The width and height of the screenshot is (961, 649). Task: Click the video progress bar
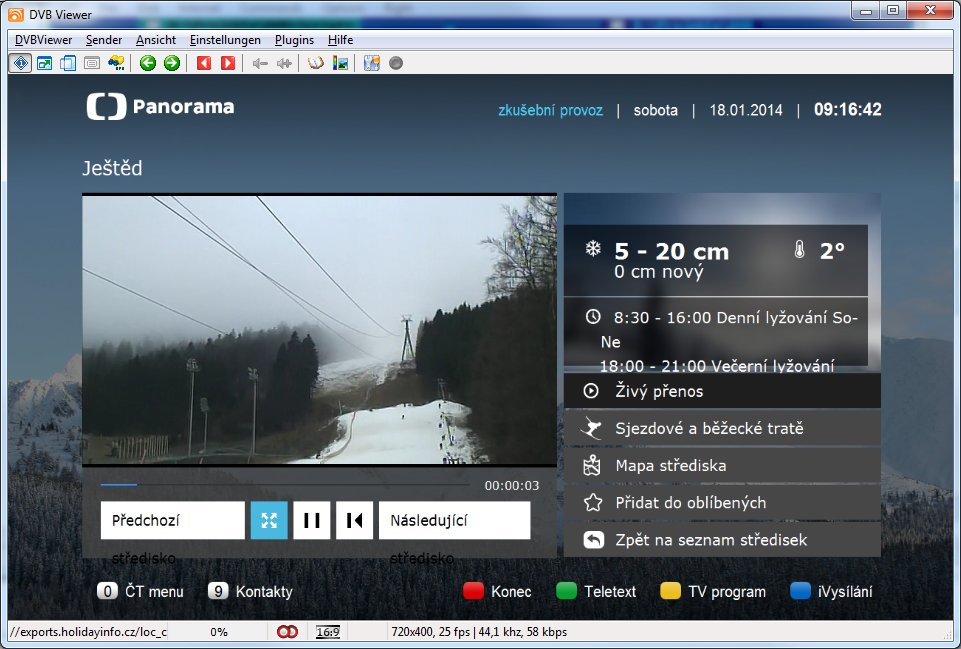point(286,485)
